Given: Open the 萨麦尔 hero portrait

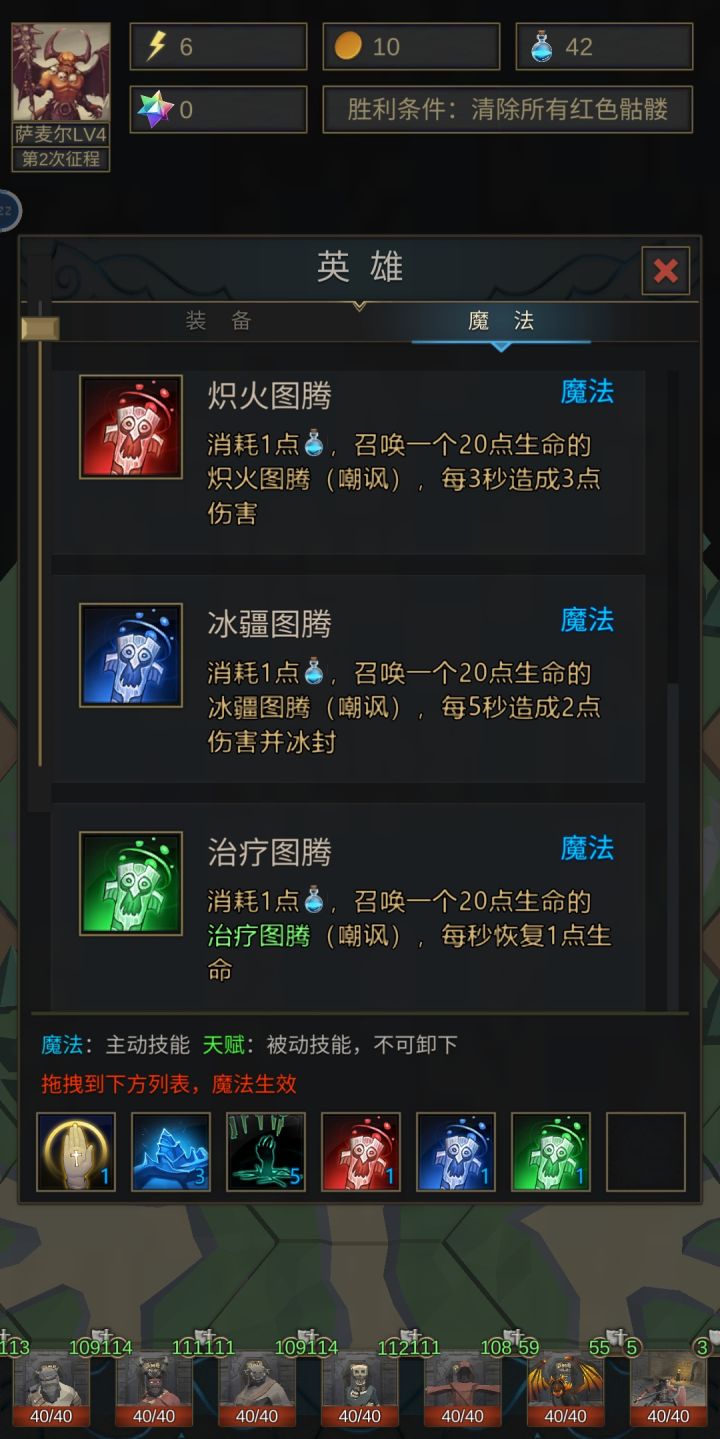Looking at the screenshot, I should [x=61, y=97].
